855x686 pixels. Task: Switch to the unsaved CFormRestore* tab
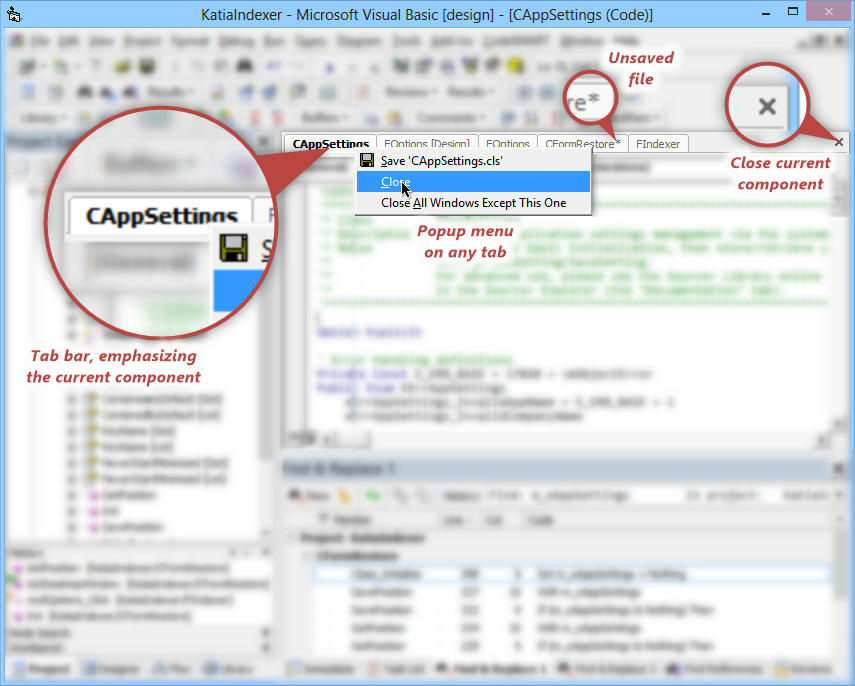(x=582, y=143)
